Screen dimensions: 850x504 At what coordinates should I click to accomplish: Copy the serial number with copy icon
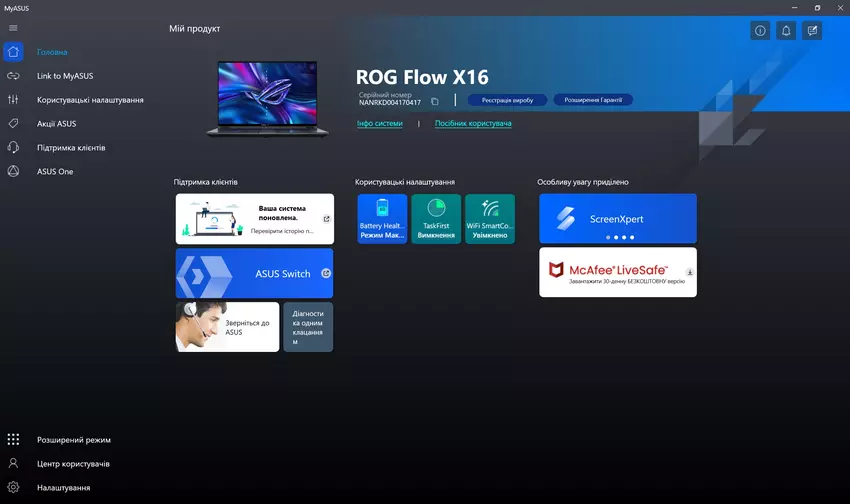point(435,102)
